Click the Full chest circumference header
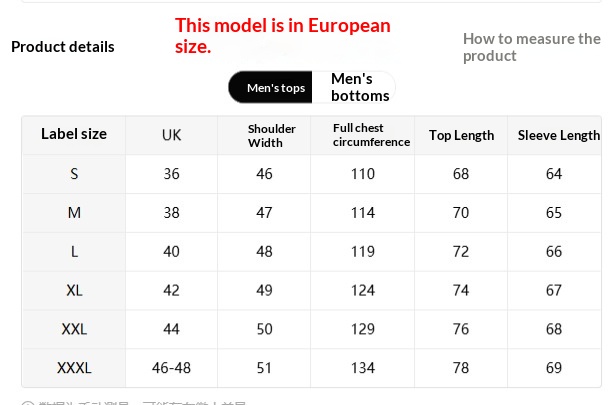Image resolution: width=614 pixels, height=405 pixels. click(x=371, y=135)
